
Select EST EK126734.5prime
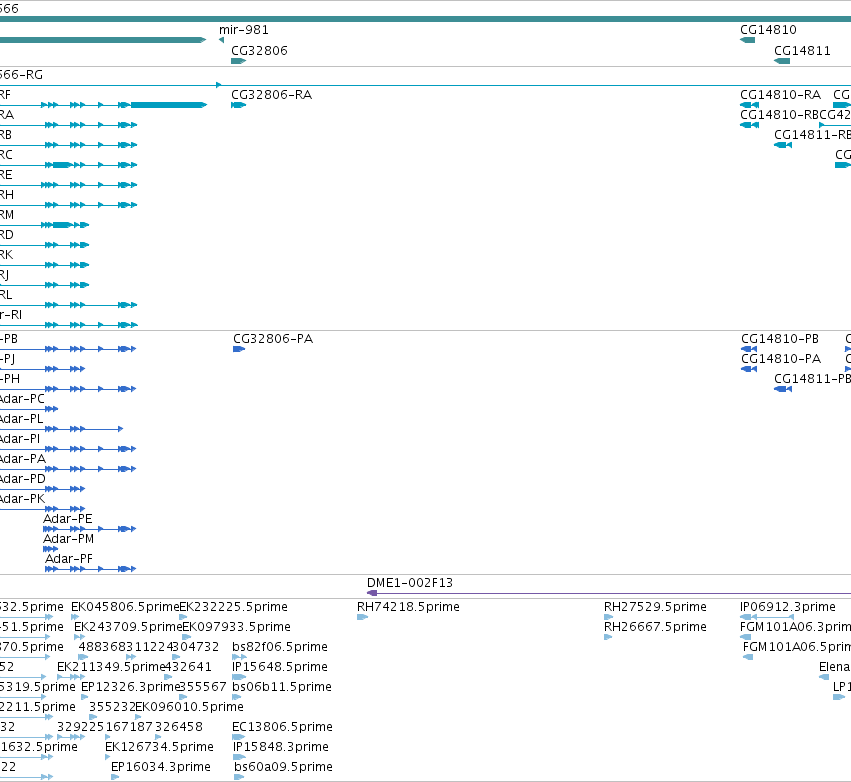click(160, 748)
